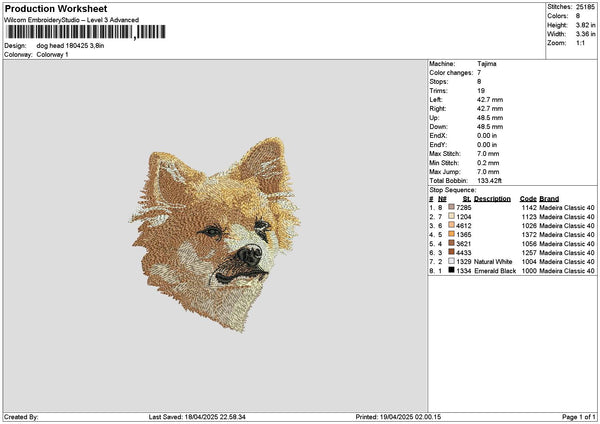Click thread code 1026

coord(529,226)
